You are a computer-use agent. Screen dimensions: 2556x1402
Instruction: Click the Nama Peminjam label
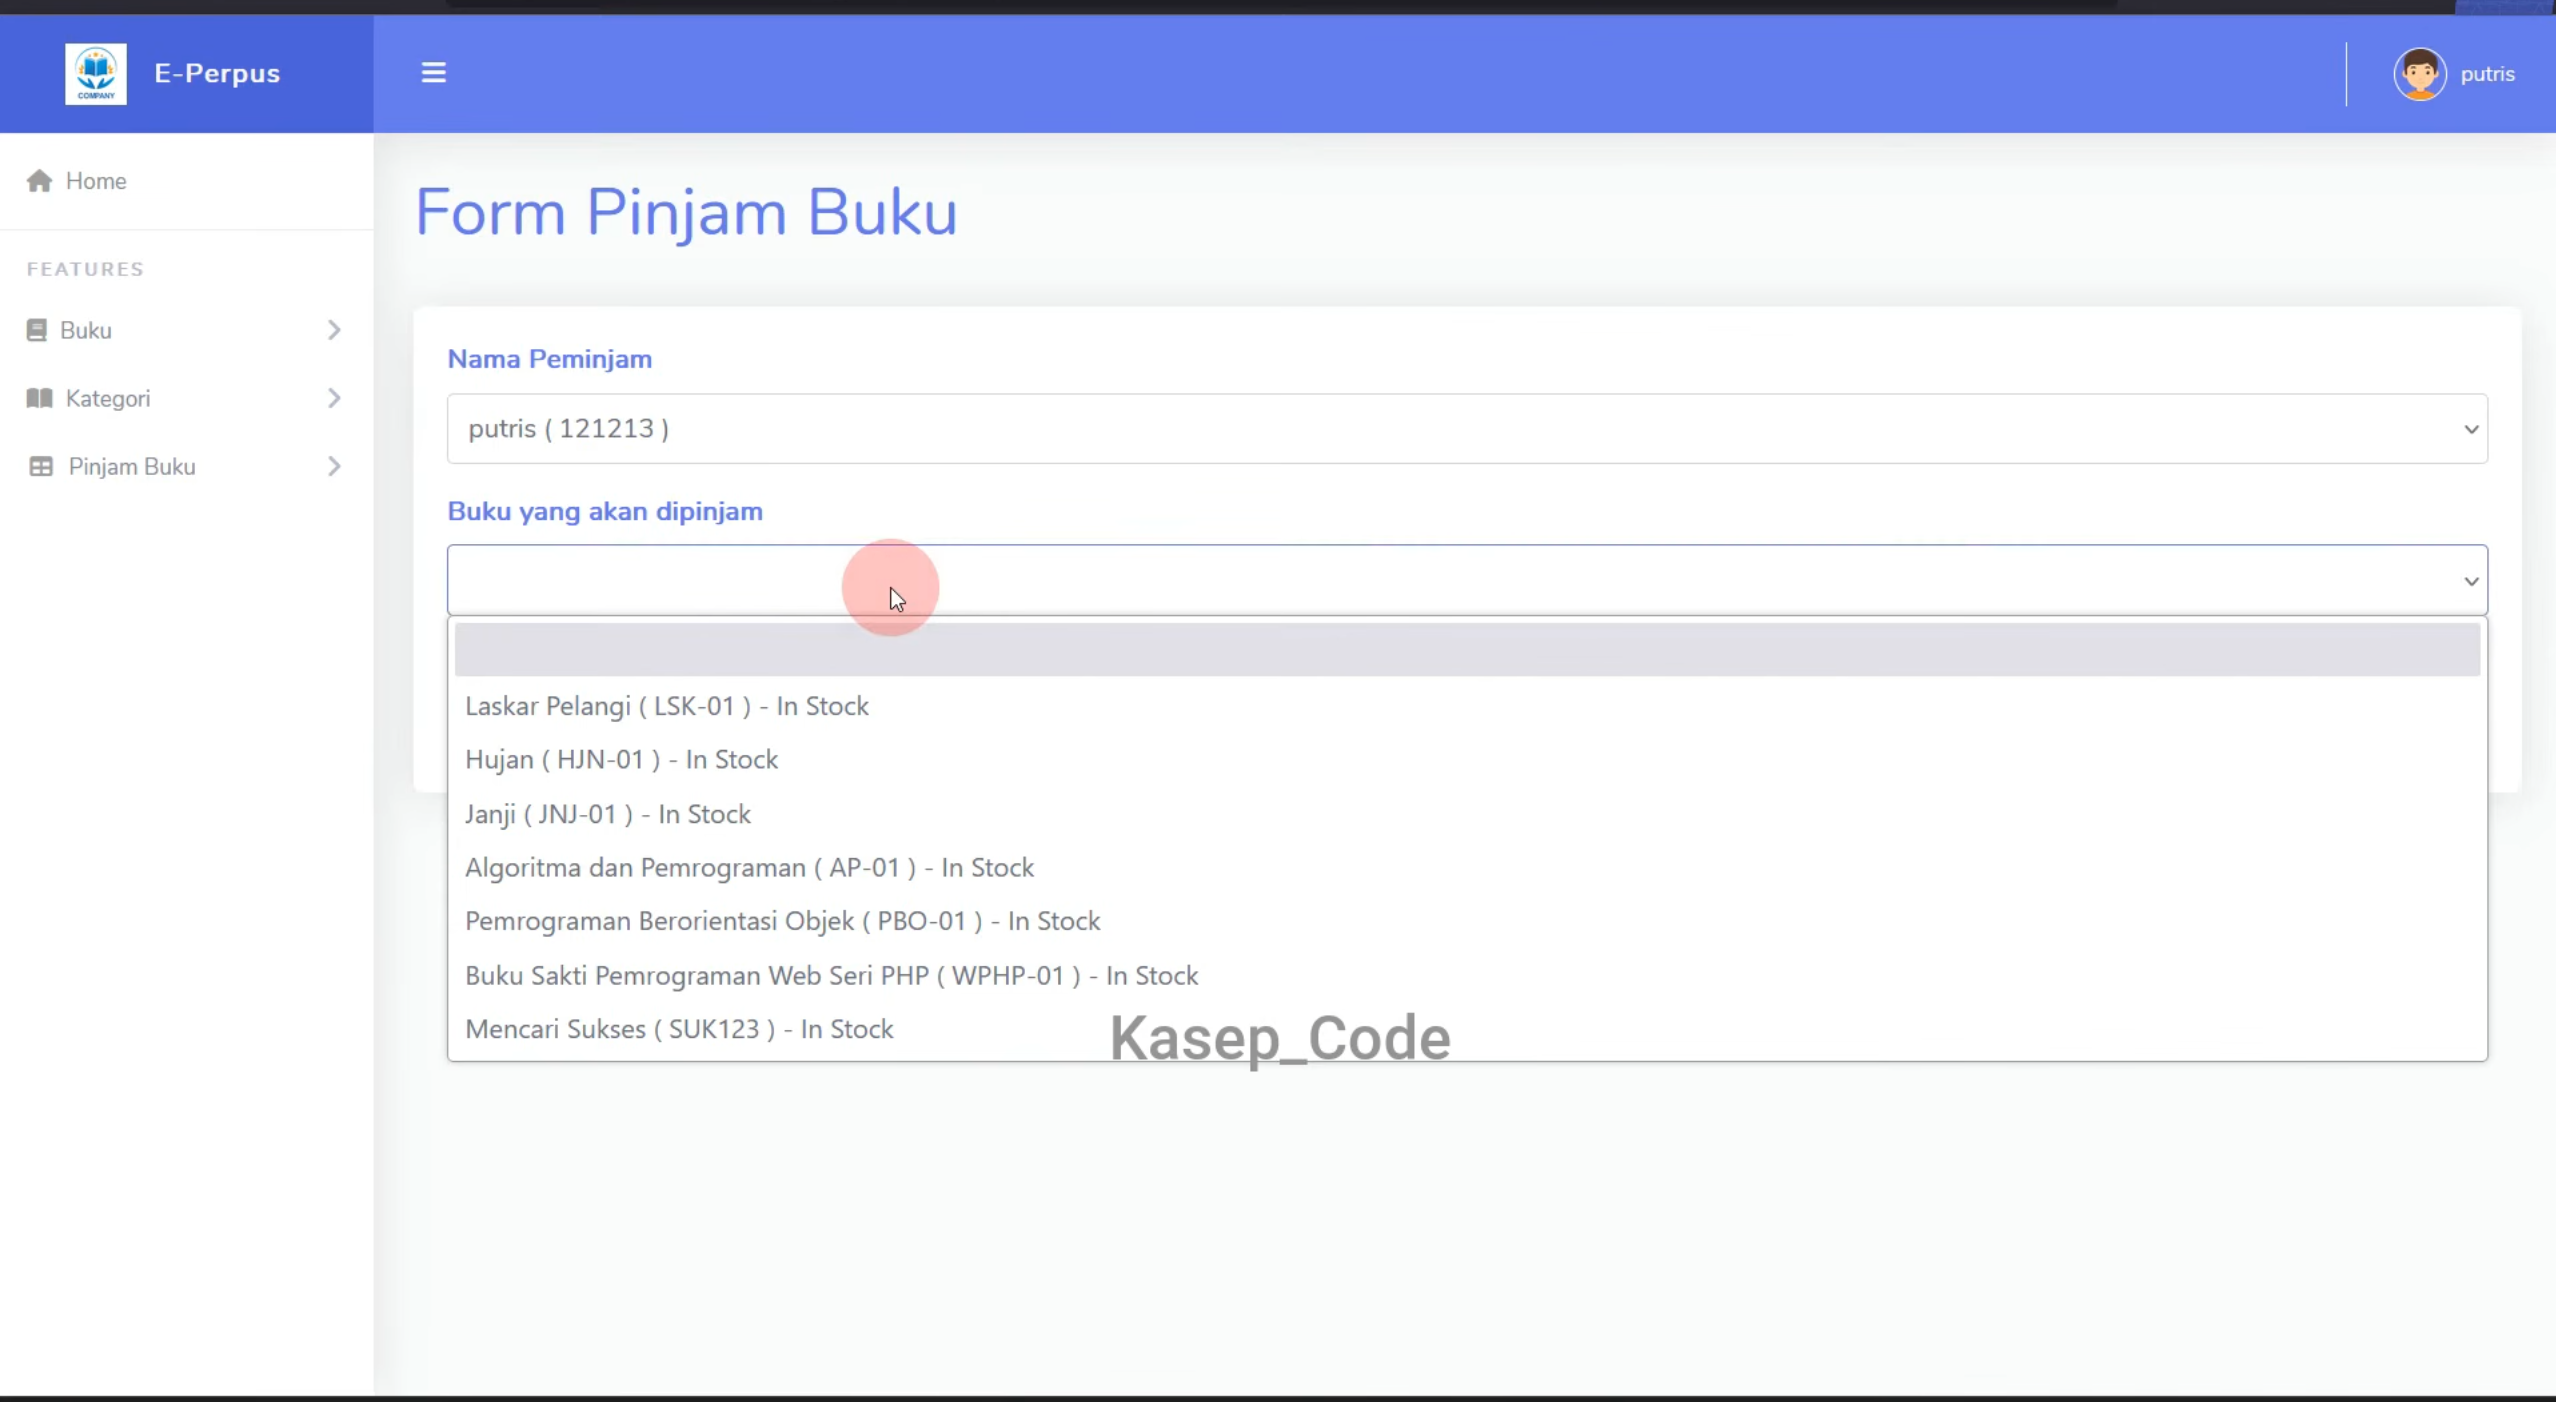(x=549, y=359)
